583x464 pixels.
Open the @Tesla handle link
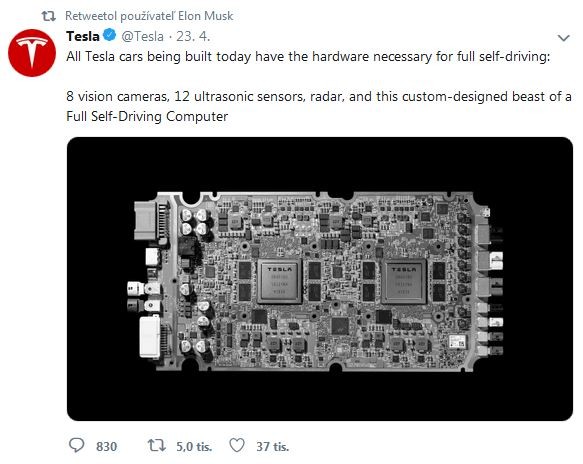tap(142, 36)
